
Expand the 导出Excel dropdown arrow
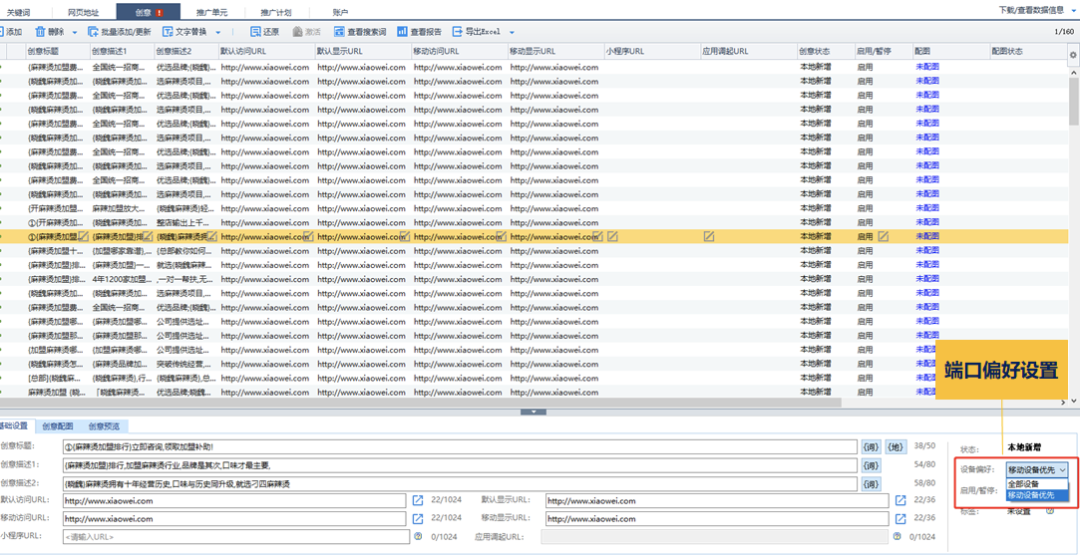[x=512, y=32]
